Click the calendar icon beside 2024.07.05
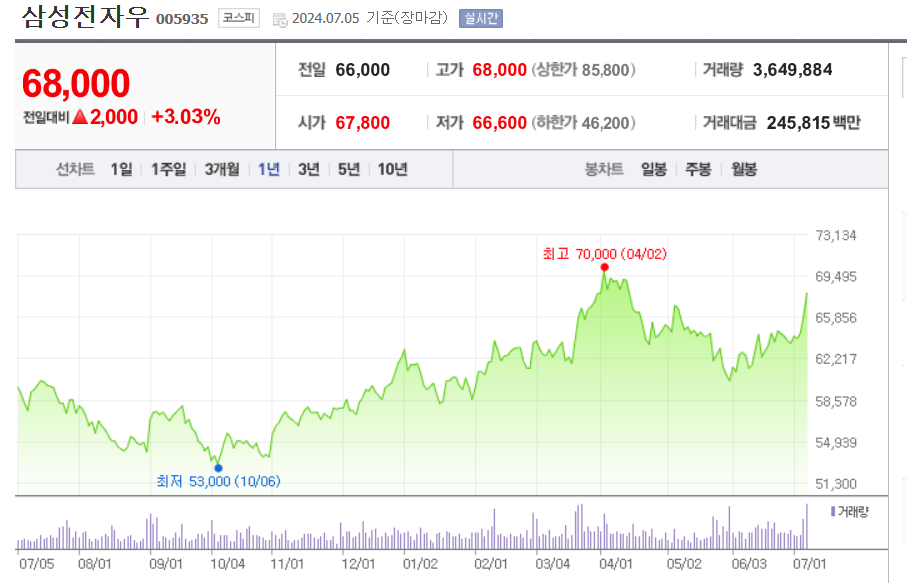The width and height of the screenshot is (907, 583). point(280,20)
